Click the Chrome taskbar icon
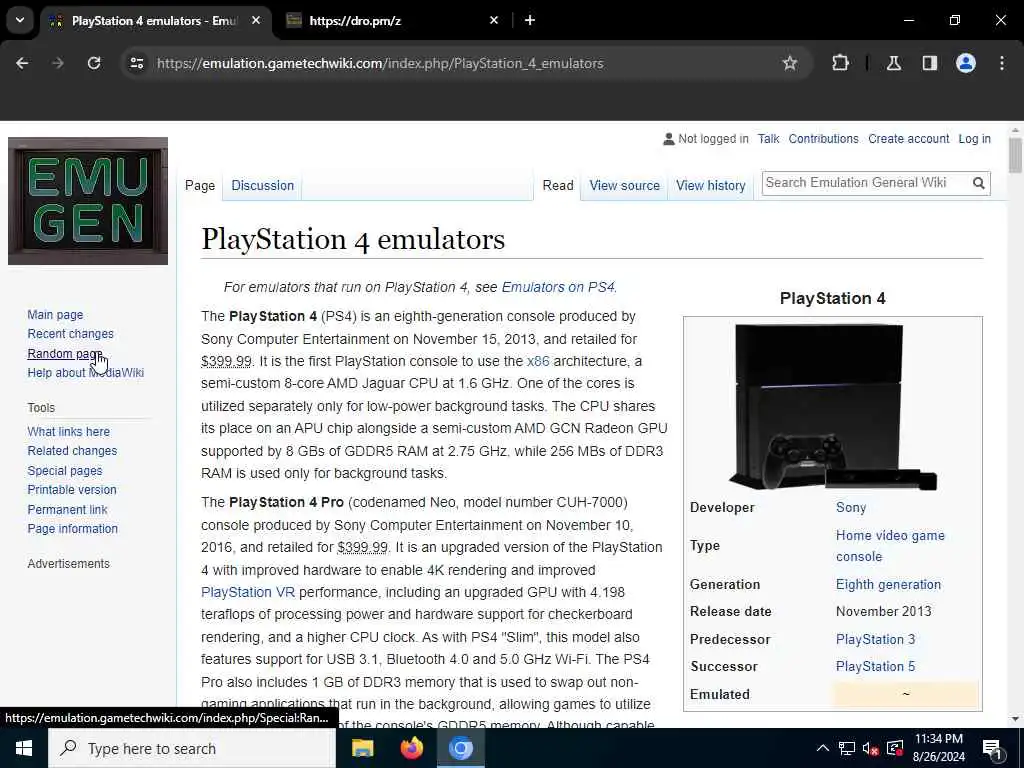This screenshot has width=1024, height=768. 460,748
